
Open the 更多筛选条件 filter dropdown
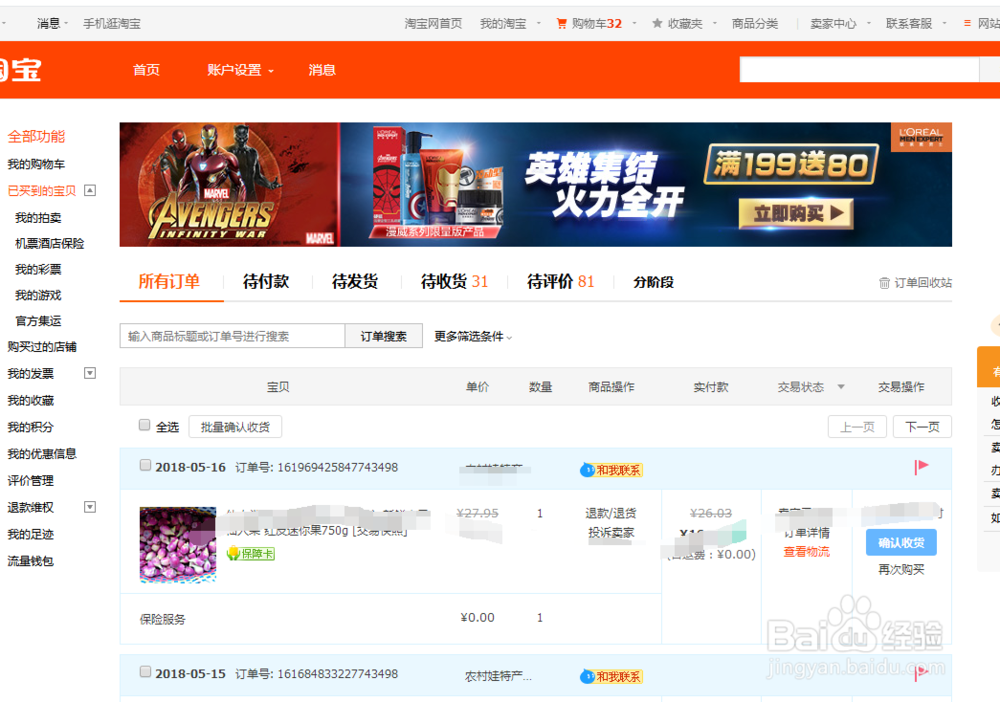coord(473,336)
